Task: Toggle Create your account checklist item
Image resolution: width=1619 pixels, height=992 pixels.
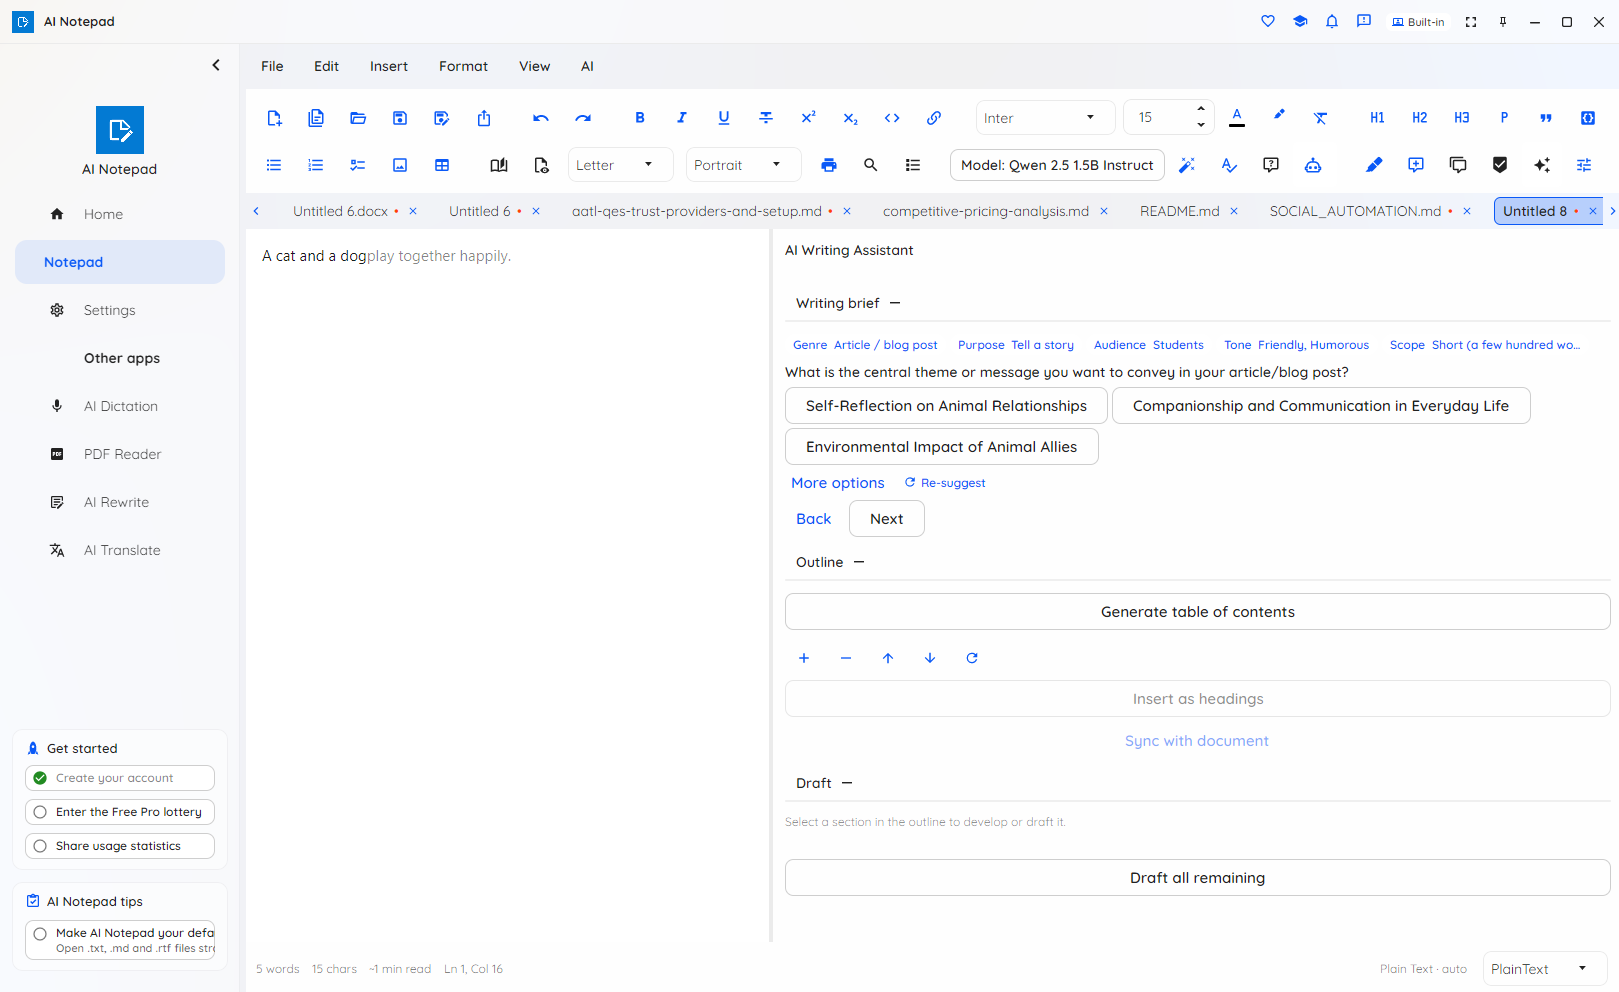Action: click(x=120, y=778)
